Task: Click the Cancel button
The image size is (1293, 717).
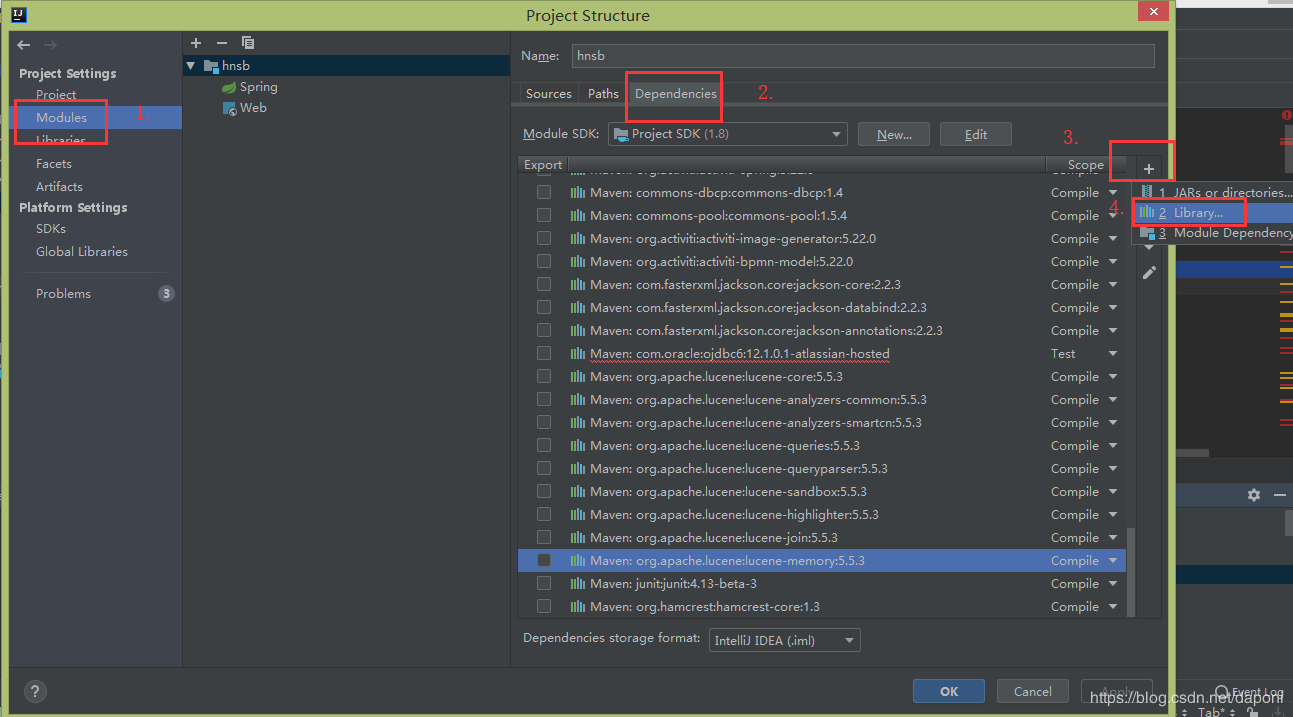Action: 1033,691
